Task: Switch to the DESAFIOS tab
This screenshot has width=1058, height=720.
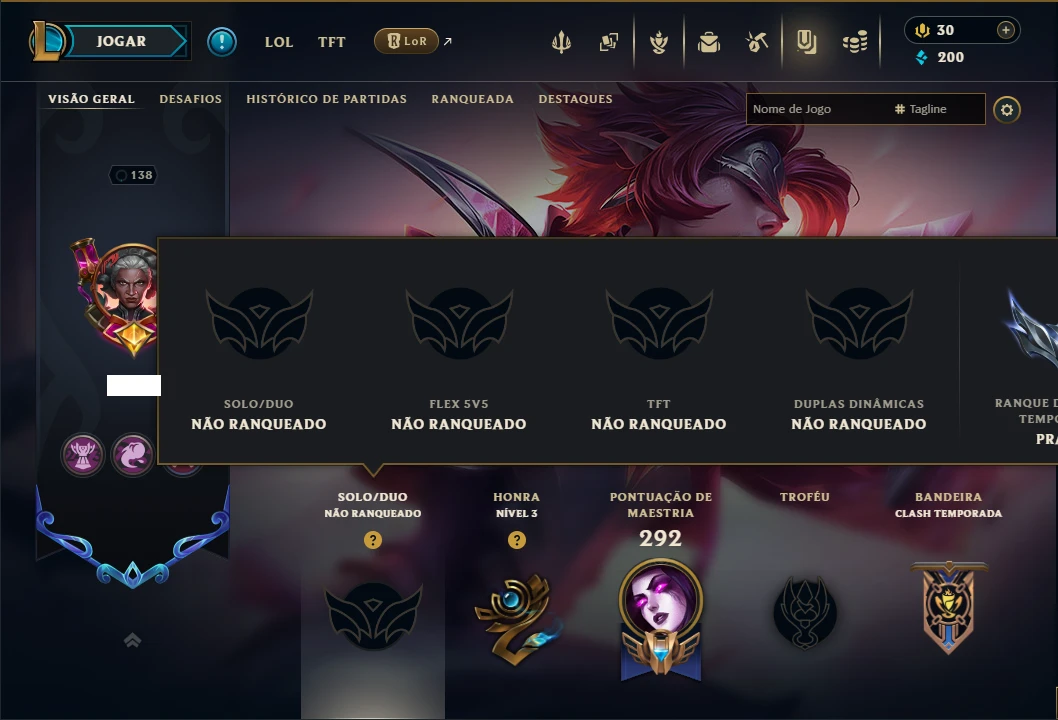Action: coord(190,99)
